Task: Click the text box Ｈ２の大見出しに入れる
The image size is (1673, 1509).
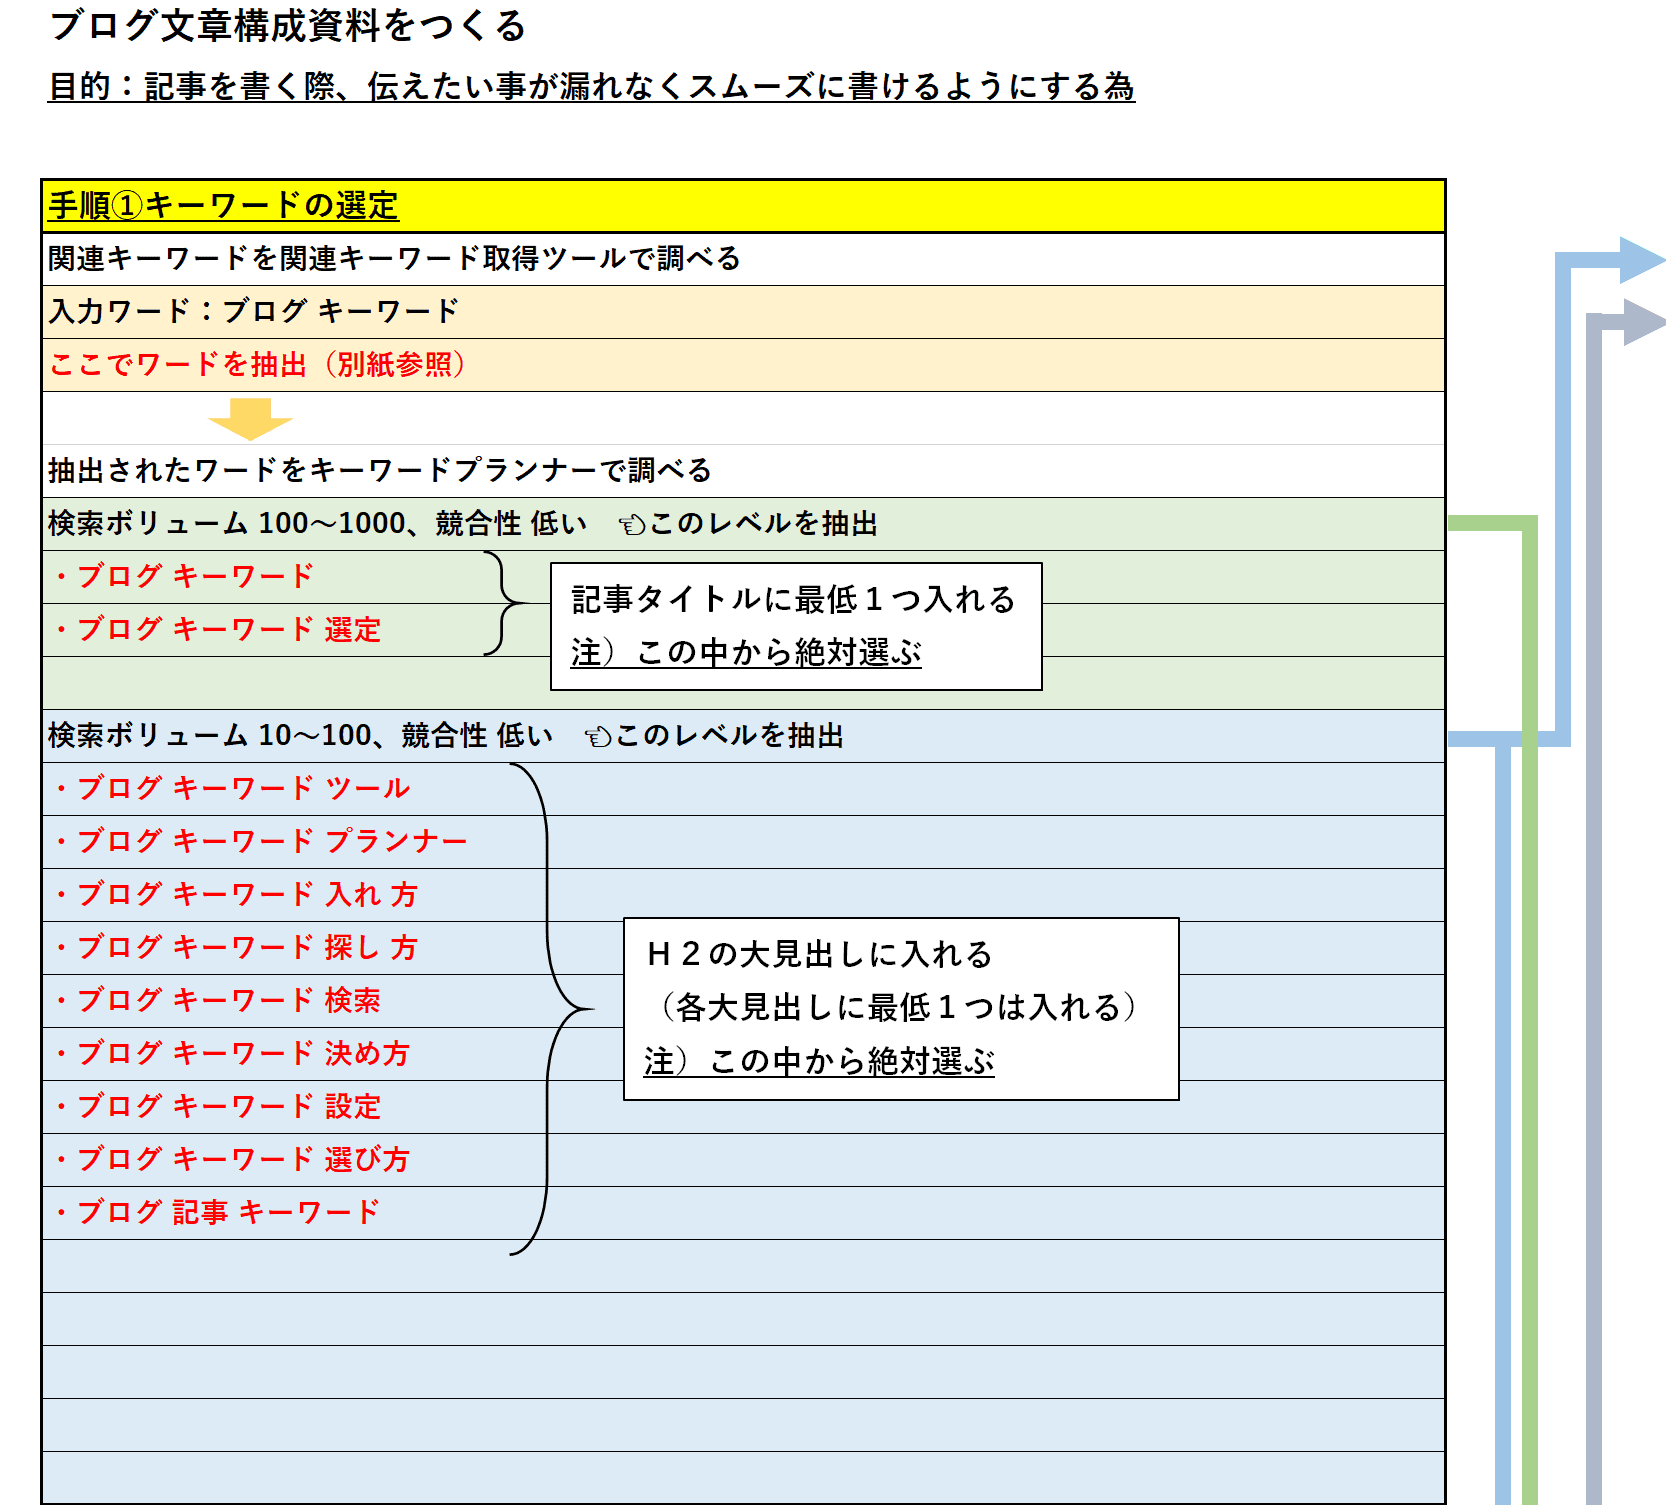Action: pyautogui.click(x=901, y=1009)
